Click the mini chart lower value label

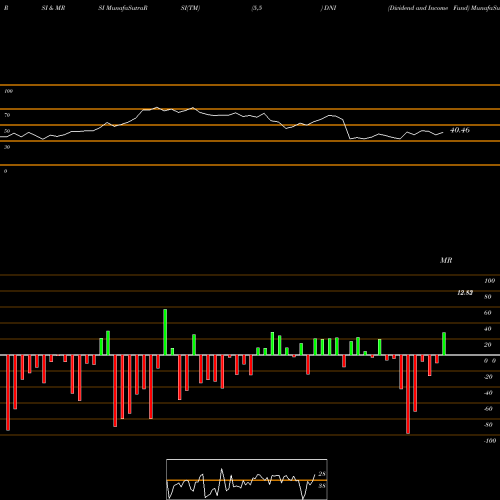click(x=322, y=486)
